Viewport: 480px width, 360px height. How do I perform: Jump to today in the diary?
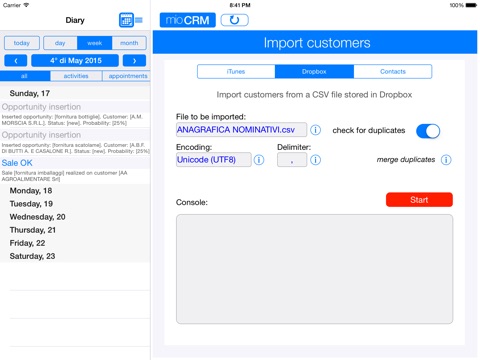click(x=22, y=43)
